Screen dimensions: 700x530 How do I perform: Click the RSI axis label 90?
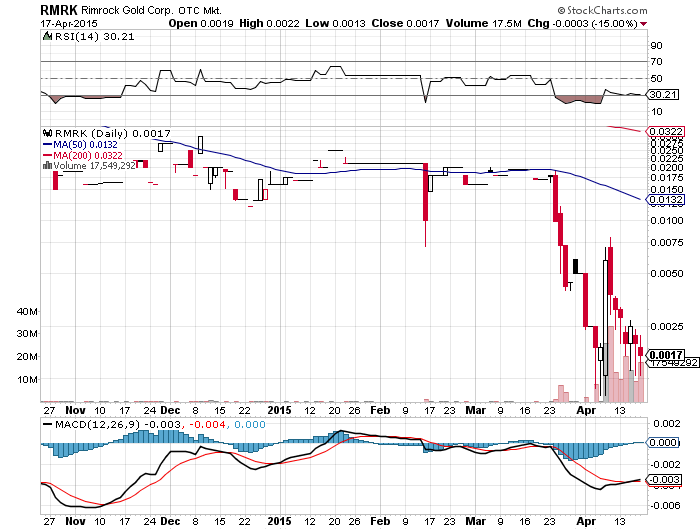pos(657,46)
